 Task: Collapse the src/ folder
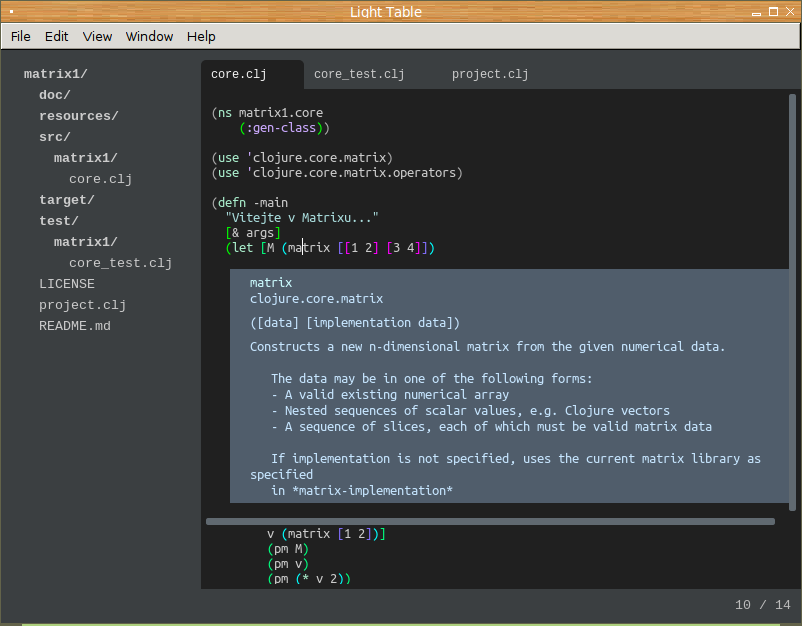coord(55,137)
